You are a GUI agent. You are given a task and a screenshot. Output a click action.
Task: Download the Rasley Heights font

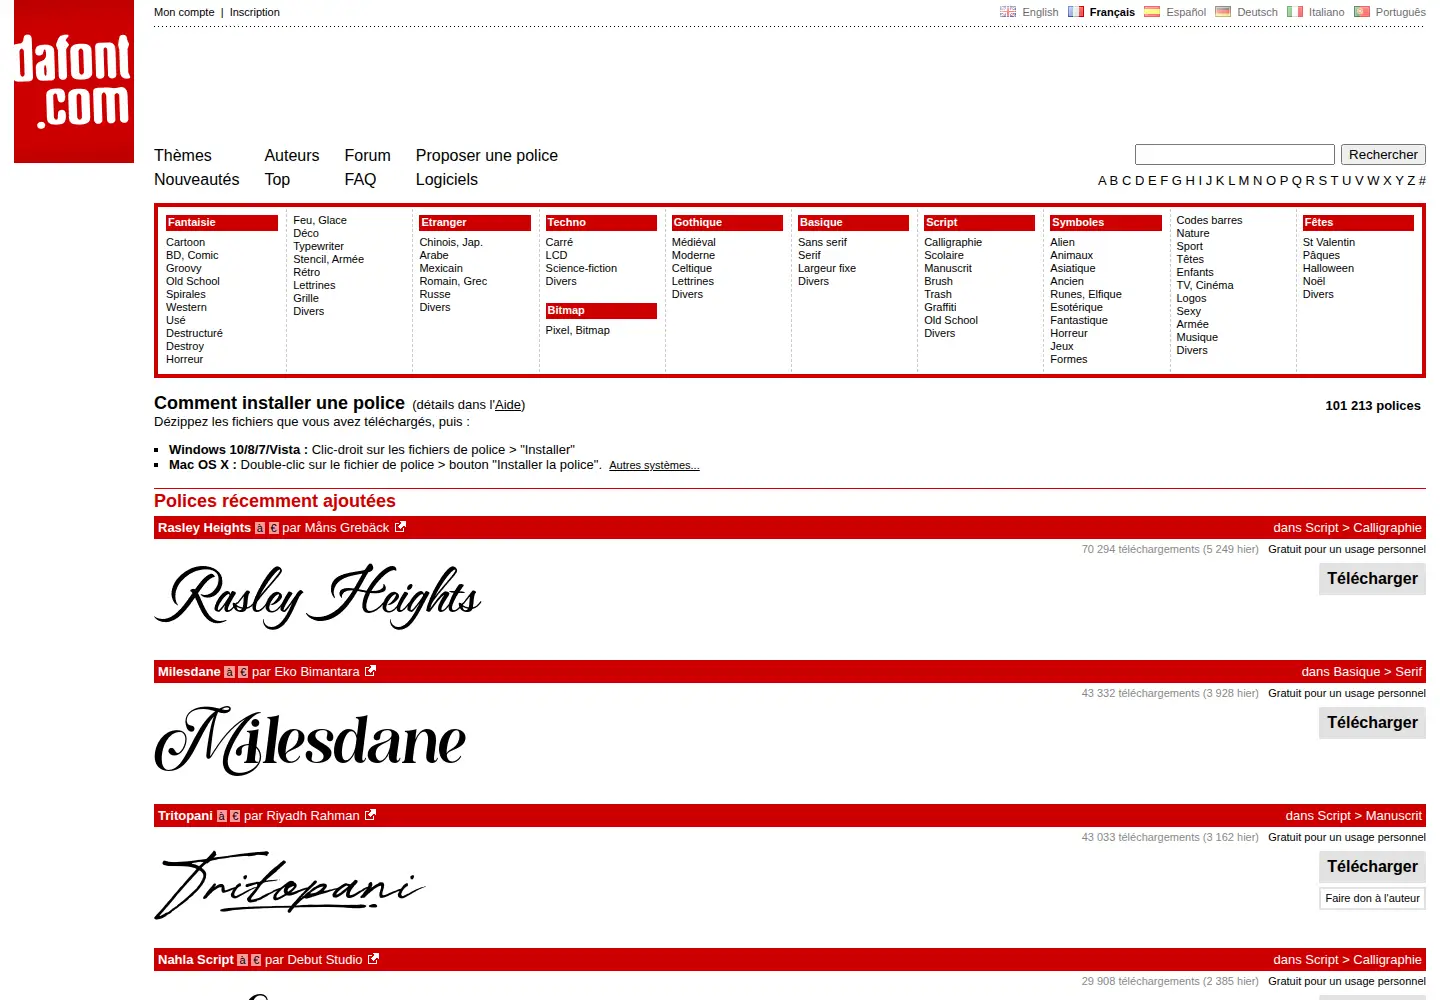pos(1372,579)
